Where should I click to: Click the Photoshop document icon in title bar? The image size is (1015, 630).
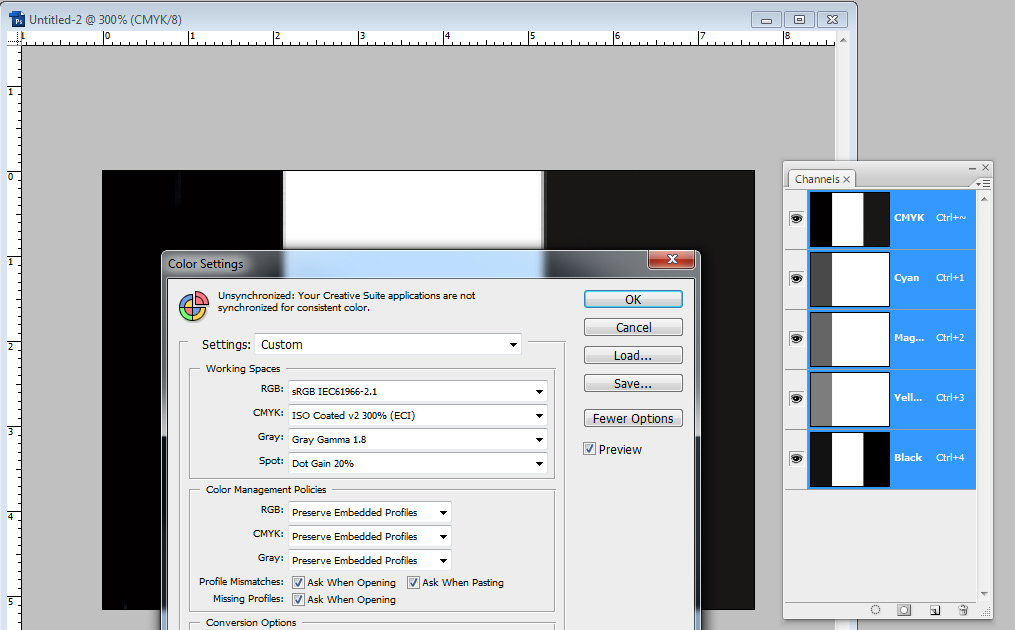tap(17, 19)
